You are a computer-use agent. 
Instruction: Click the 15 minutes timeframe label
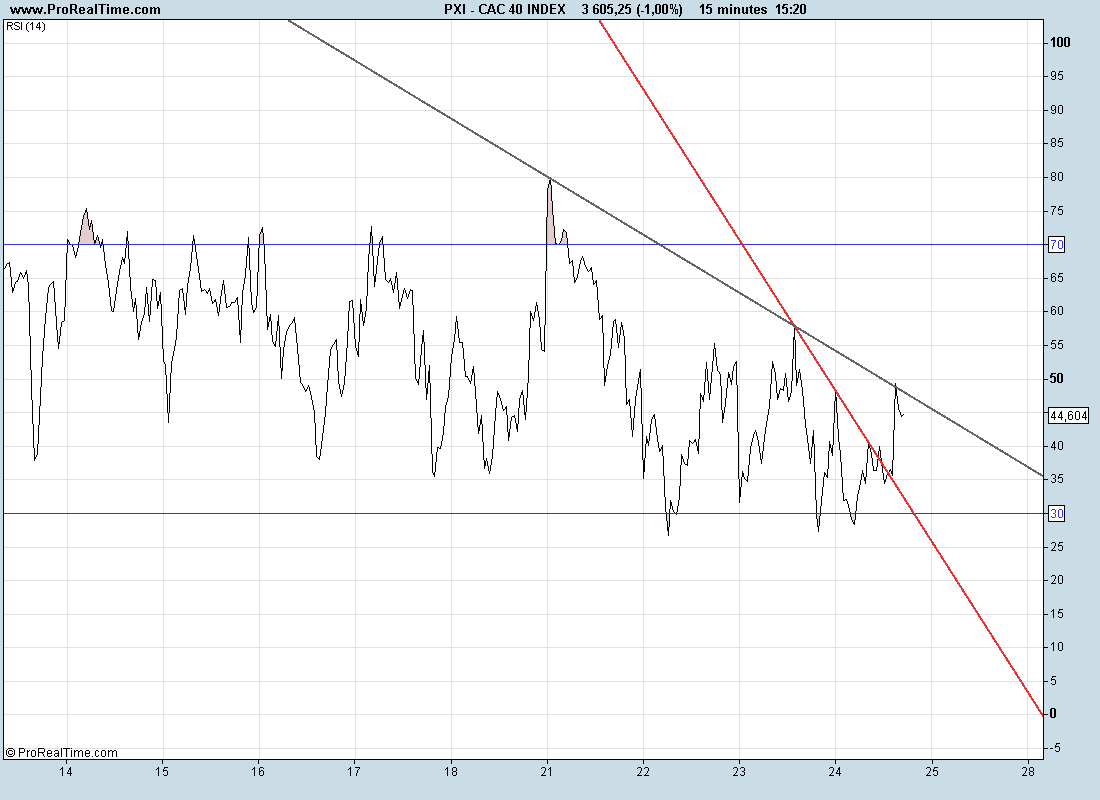click(732, 9)
